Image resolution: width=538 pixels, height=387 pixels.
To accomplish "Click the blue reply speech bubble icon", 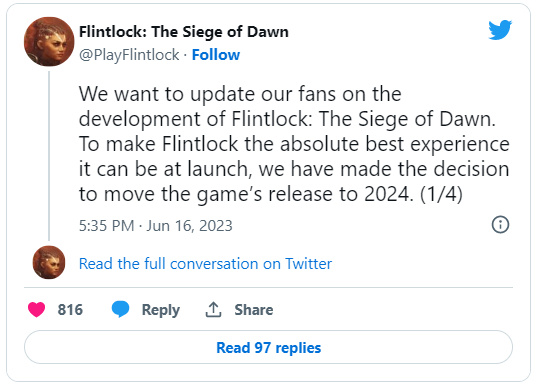I will [x=120, y=309].
